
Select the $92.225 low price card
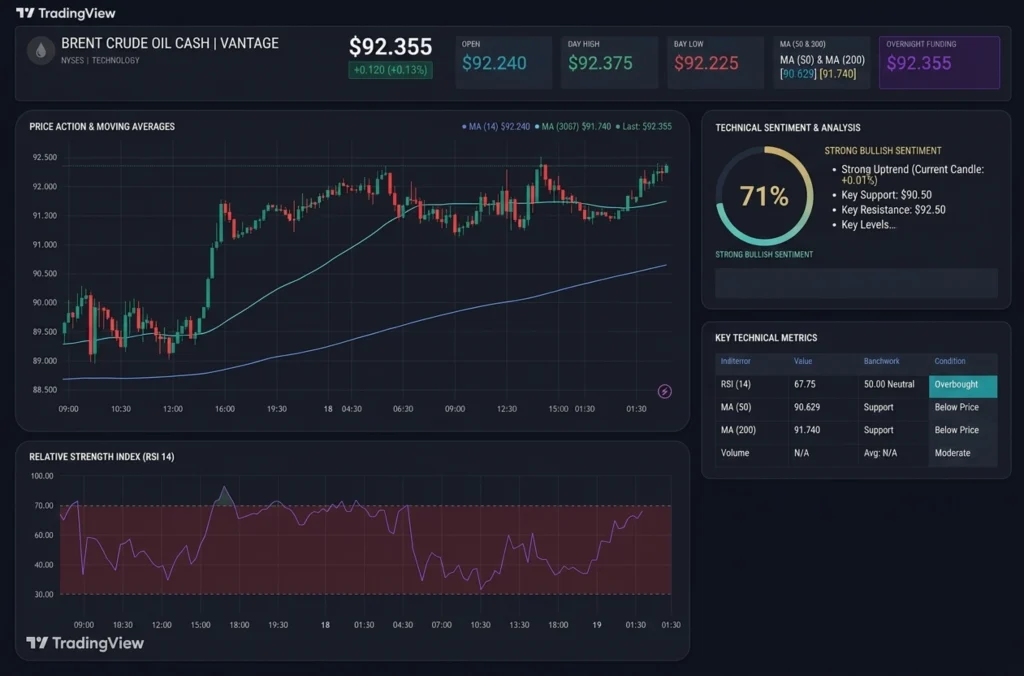[715, 63]
